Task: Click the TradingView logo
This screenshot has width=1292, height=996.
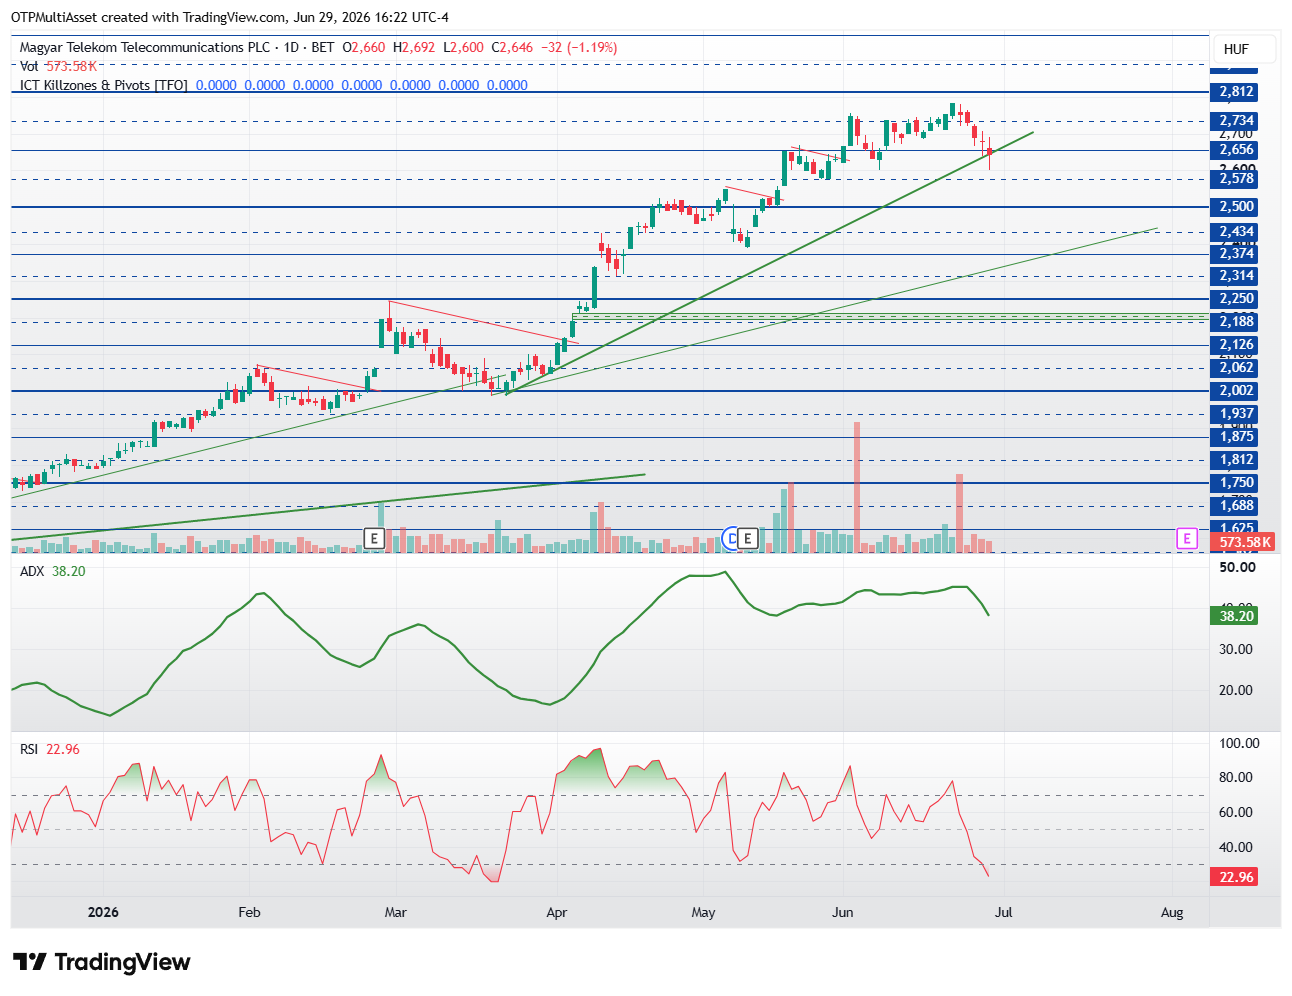Action: pyautogui.click(x=102, y=962)
